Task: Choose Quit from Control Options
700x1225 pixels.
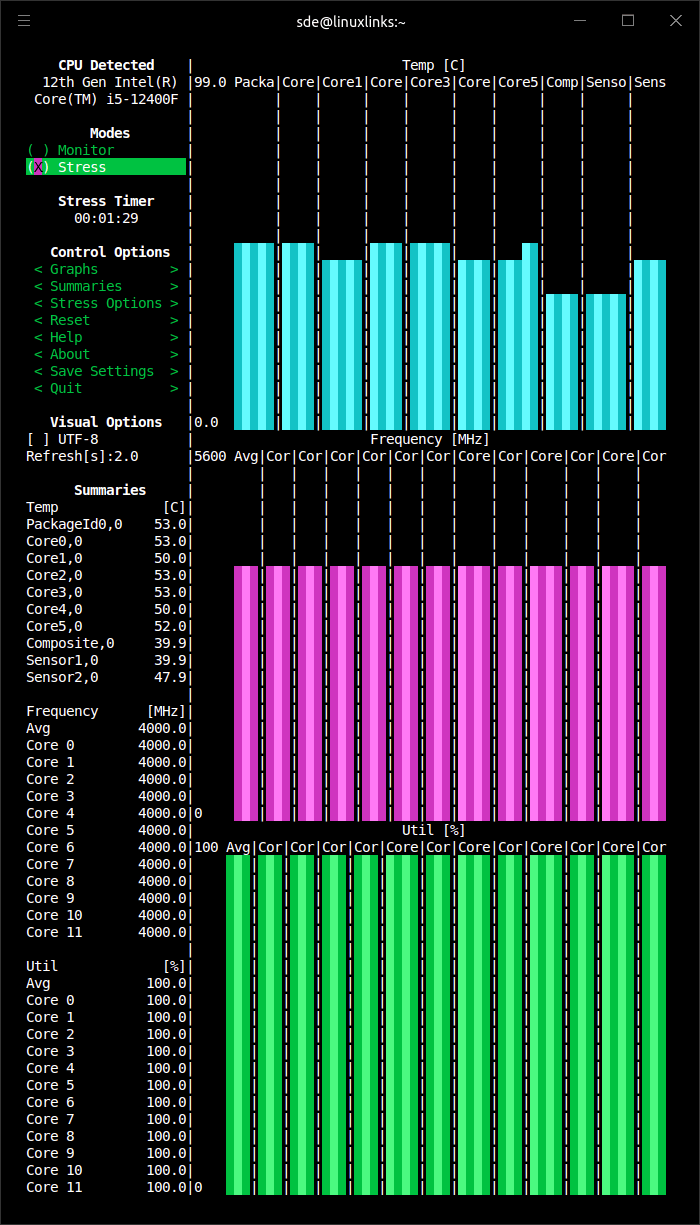Action: pyautogui.click(x=106, y=388)
